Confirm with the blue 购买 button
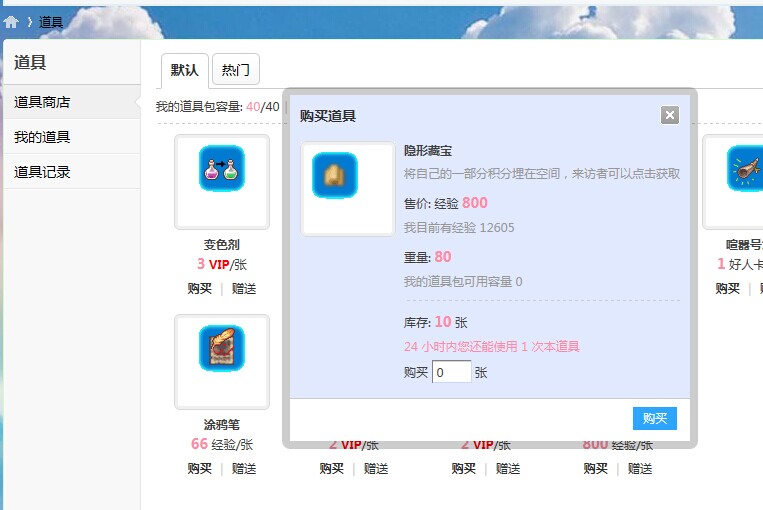This screenshot has width=763, height=510. click(654, 419)
